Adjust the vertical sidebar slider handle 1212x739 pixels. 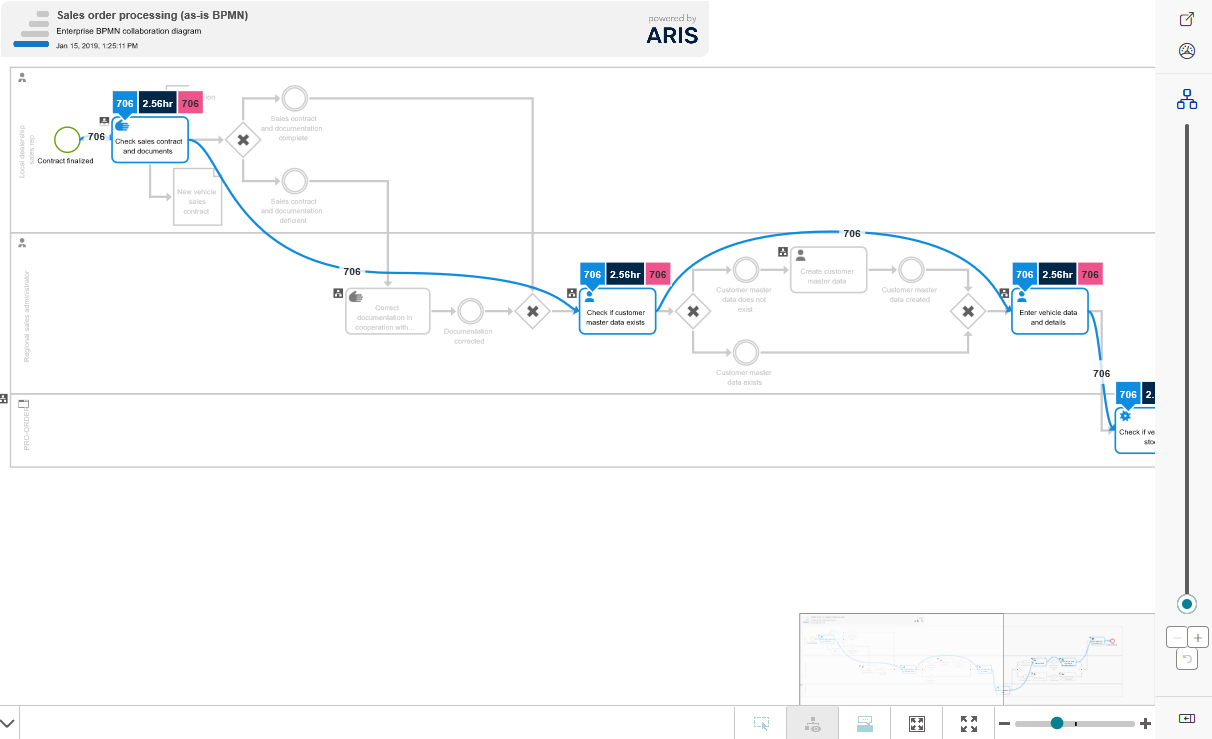click(x=1187, y=604)
